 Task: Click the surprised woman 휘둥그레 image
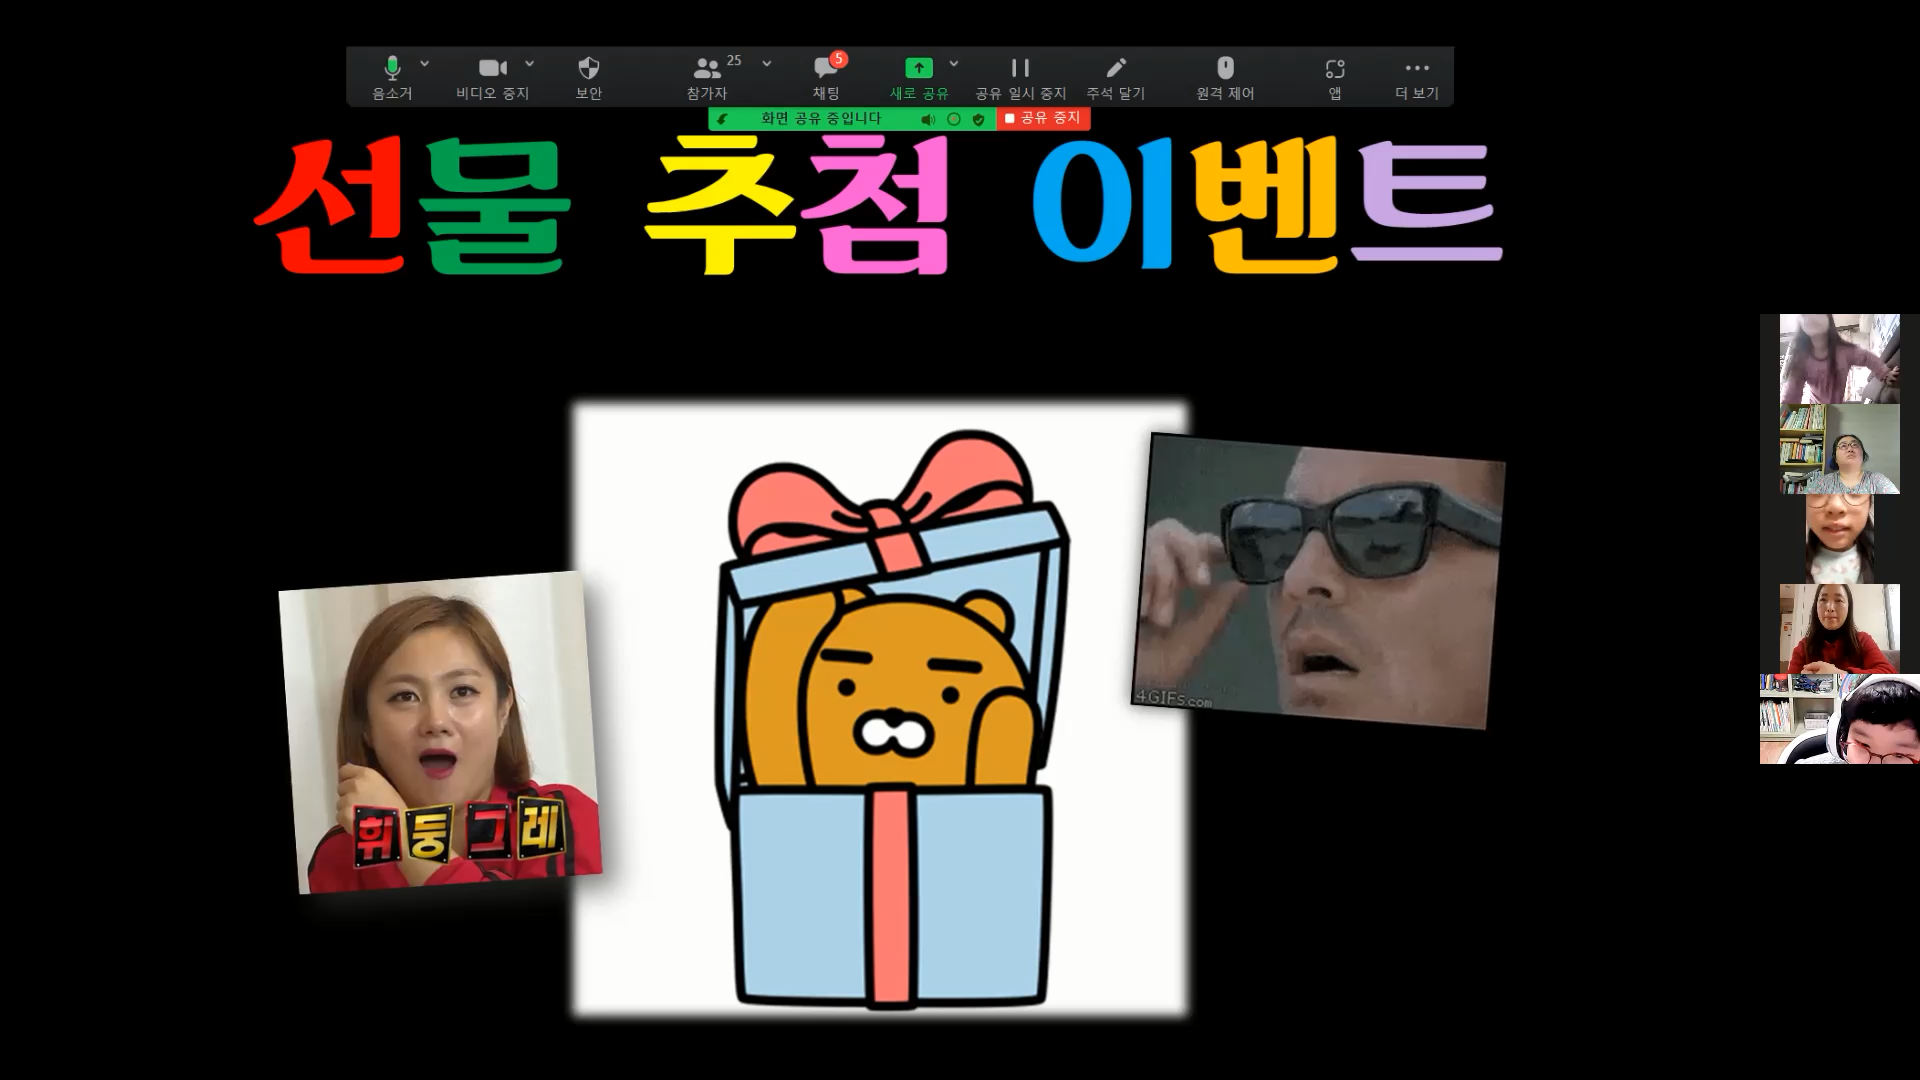point(440,733)
